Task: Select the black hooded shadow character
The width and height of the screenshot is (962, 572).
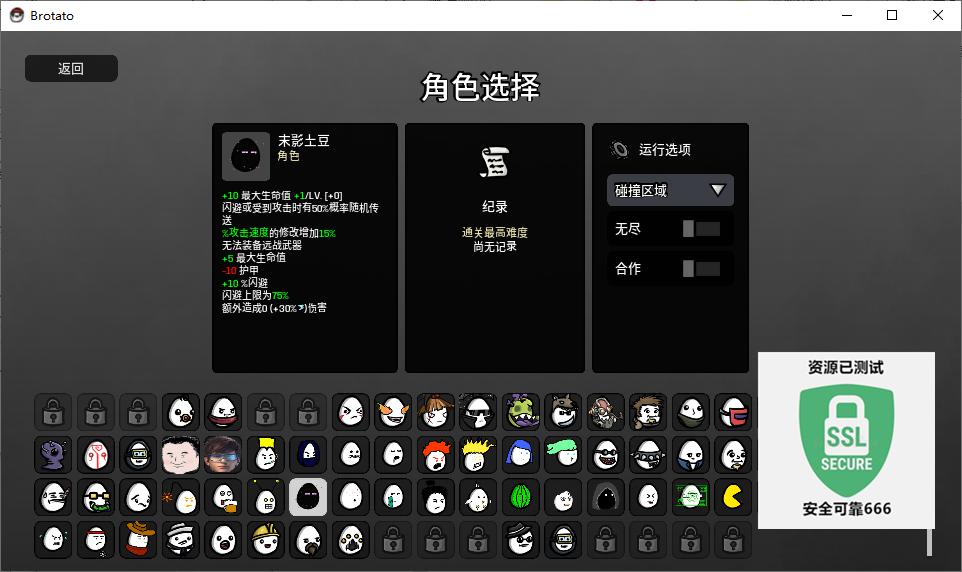Action: [x=606, y=497]
